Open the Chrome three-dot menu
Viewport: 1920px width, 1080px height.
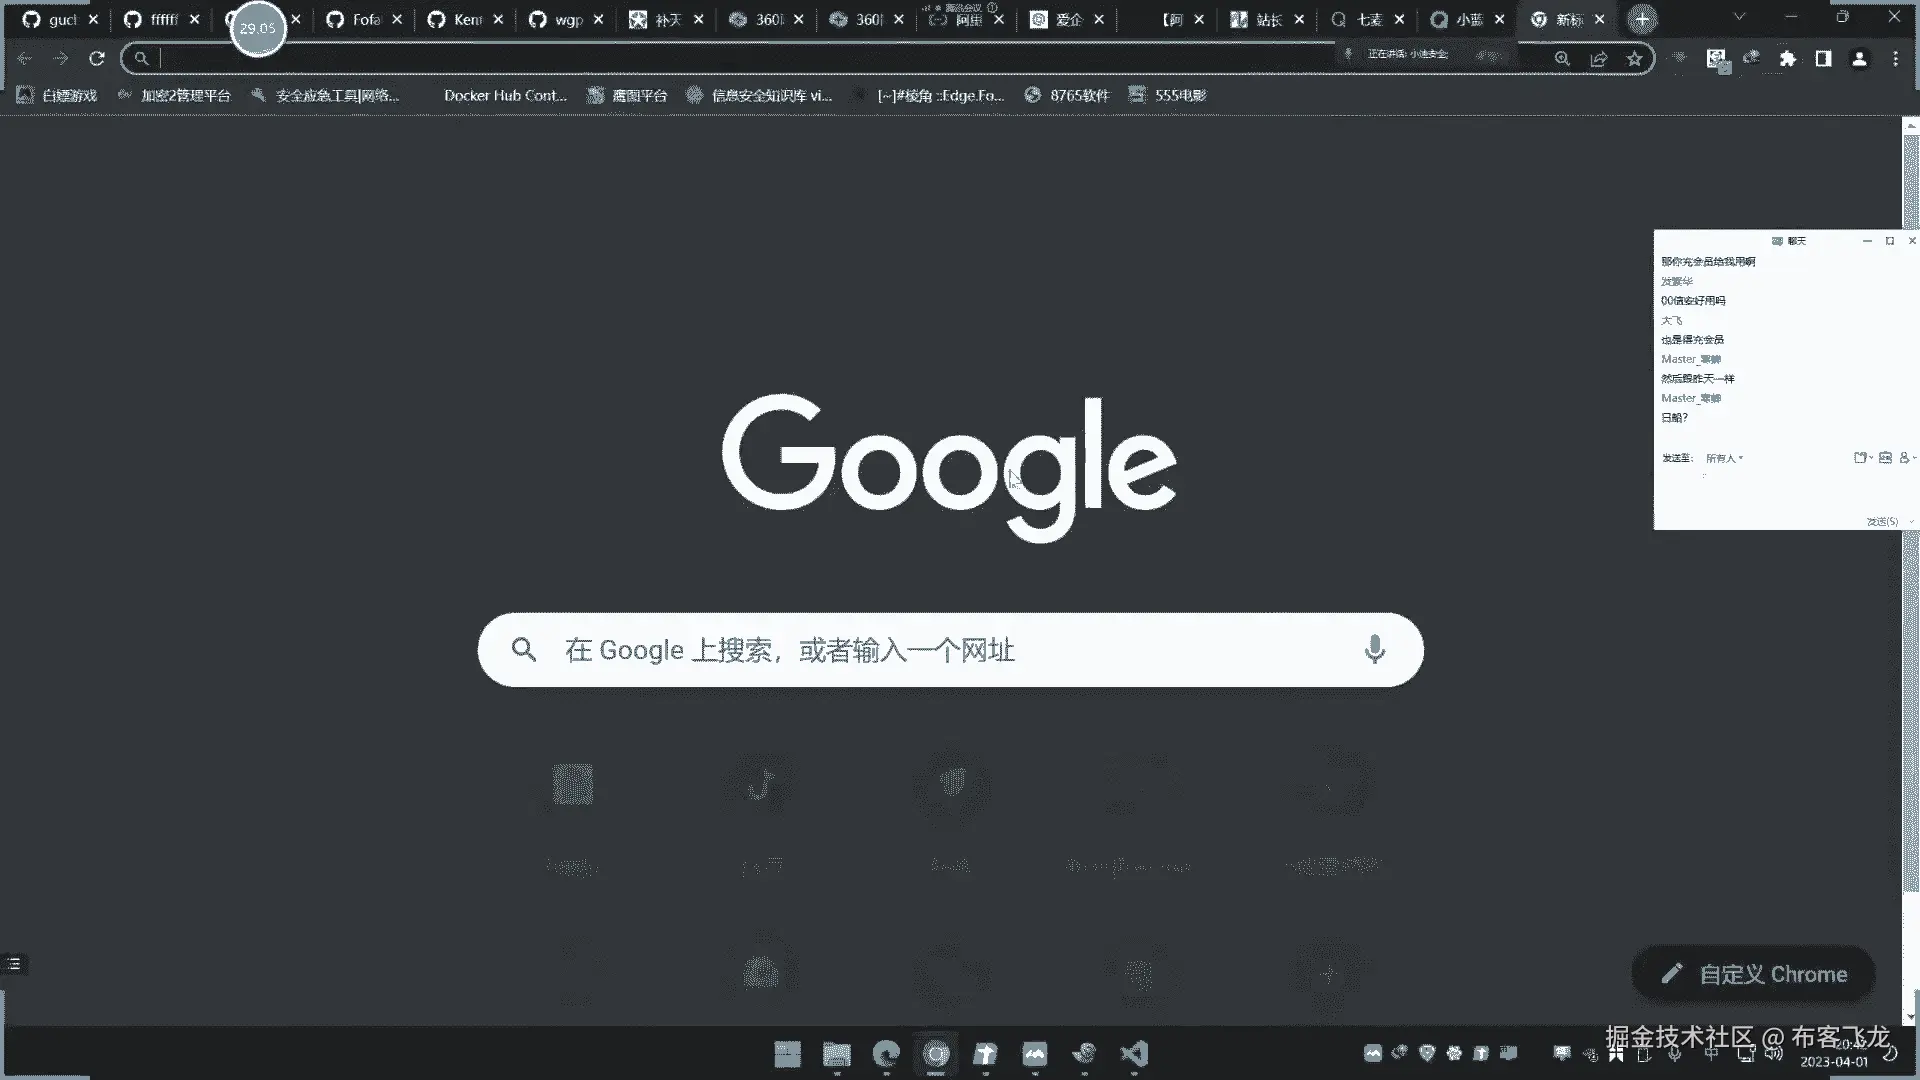click(x=1895, y=59)
